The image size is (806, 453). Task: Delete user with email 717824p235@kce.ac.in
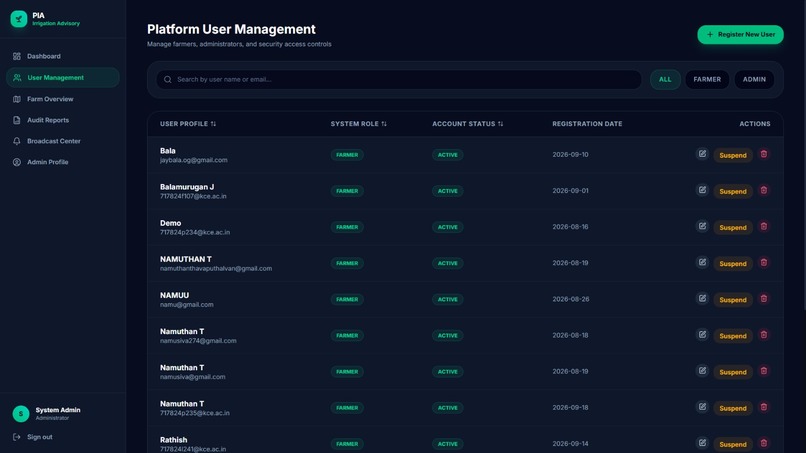point(764,407)
